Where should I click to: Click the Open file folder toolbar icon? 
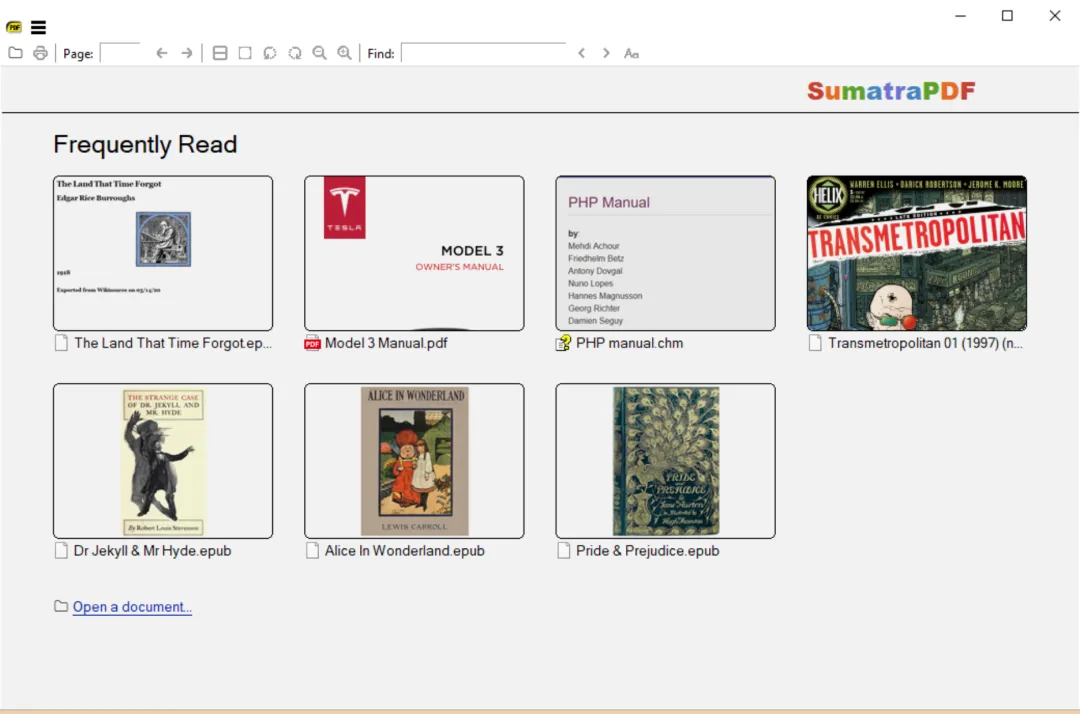[15, 53]
